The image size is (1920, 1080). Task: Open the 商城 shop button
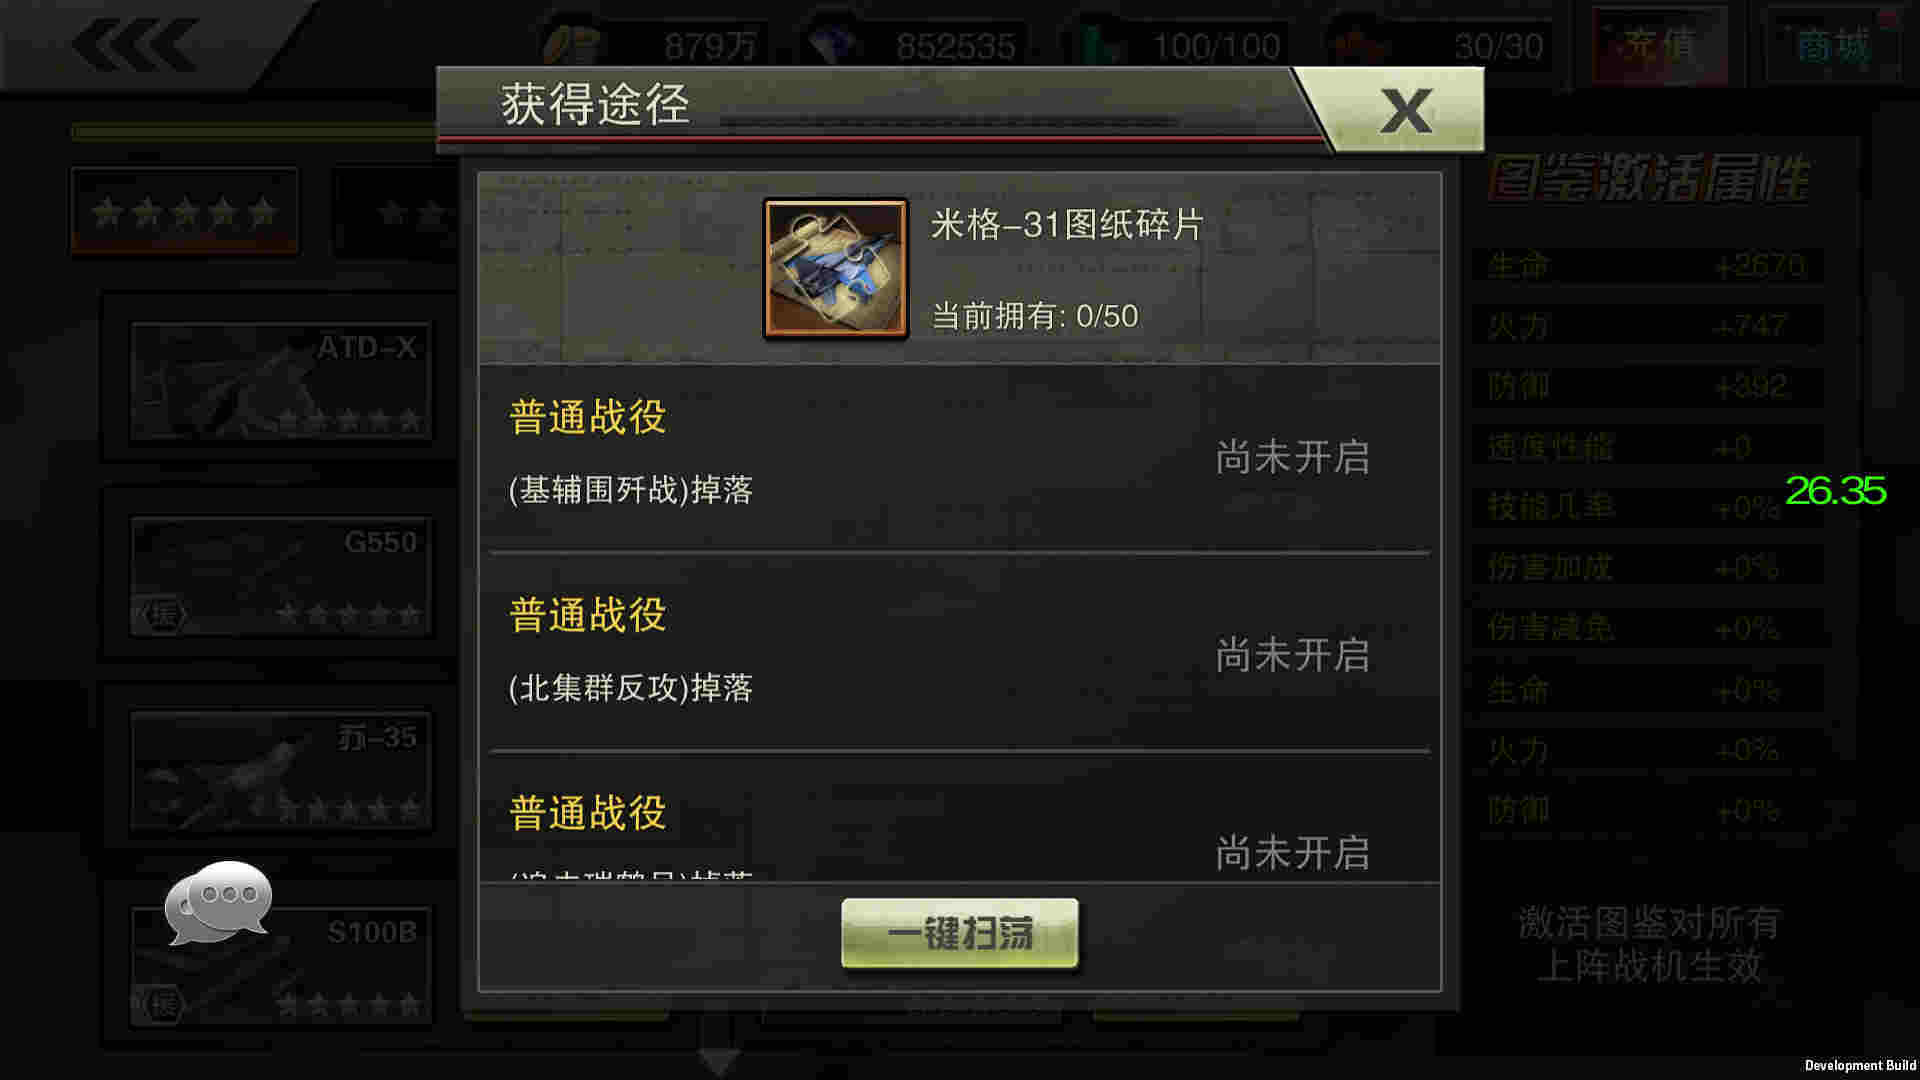coord(1832,45)
